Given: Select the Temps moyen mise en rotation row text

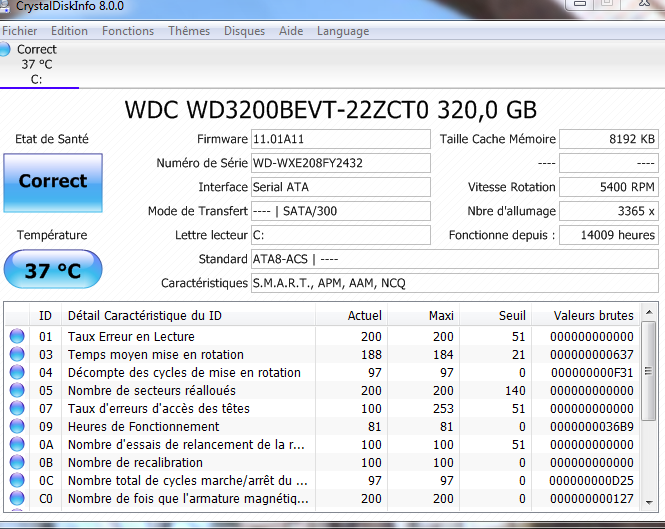Looking at the screenshot, I should pyautogui.click(x=156, y=355).
